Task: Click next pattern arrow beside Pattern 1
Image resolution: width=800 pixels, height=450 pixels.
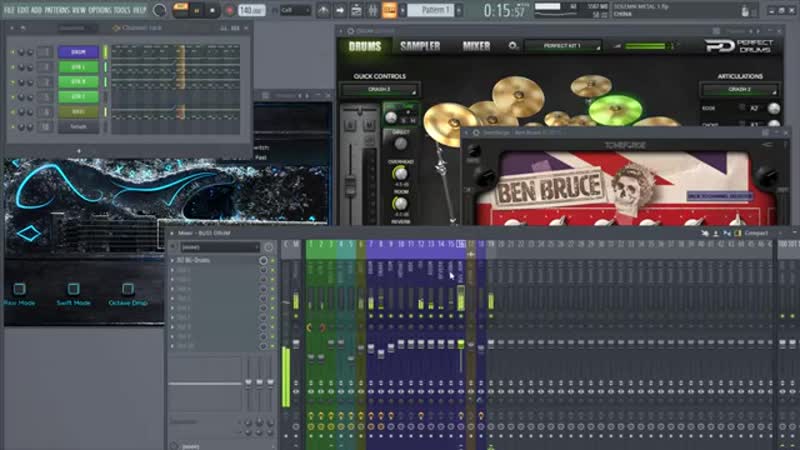Action: coord(459,10)
